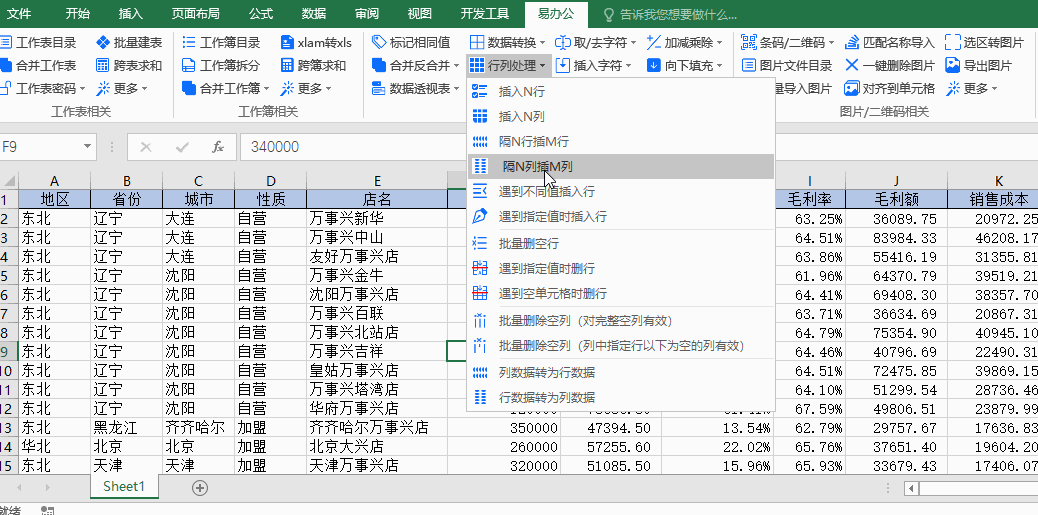Click 匹配名称导入 tool
1038x515 pixels.
click(890, 42)
